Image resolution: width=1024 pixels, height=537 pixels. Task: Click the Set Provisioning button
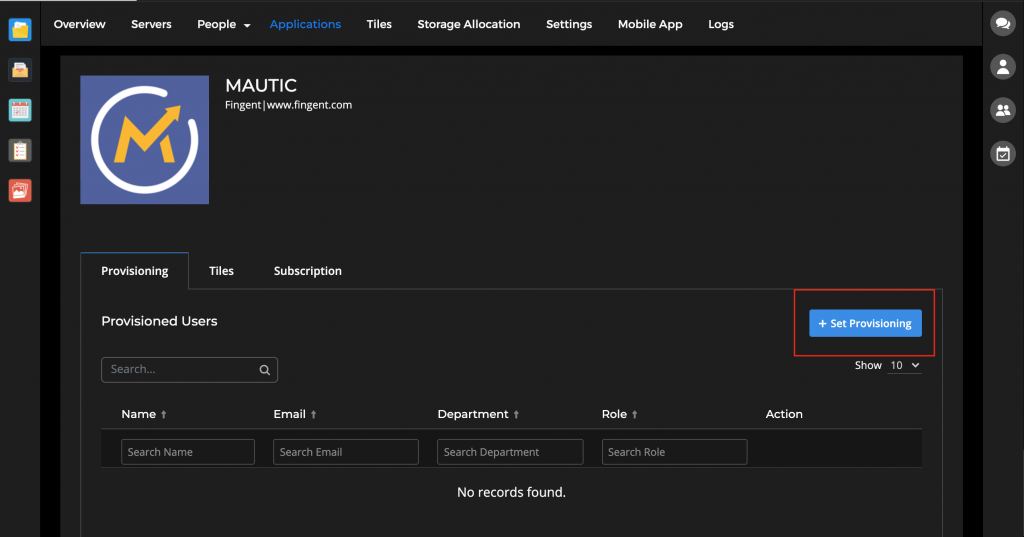[865, 323]
